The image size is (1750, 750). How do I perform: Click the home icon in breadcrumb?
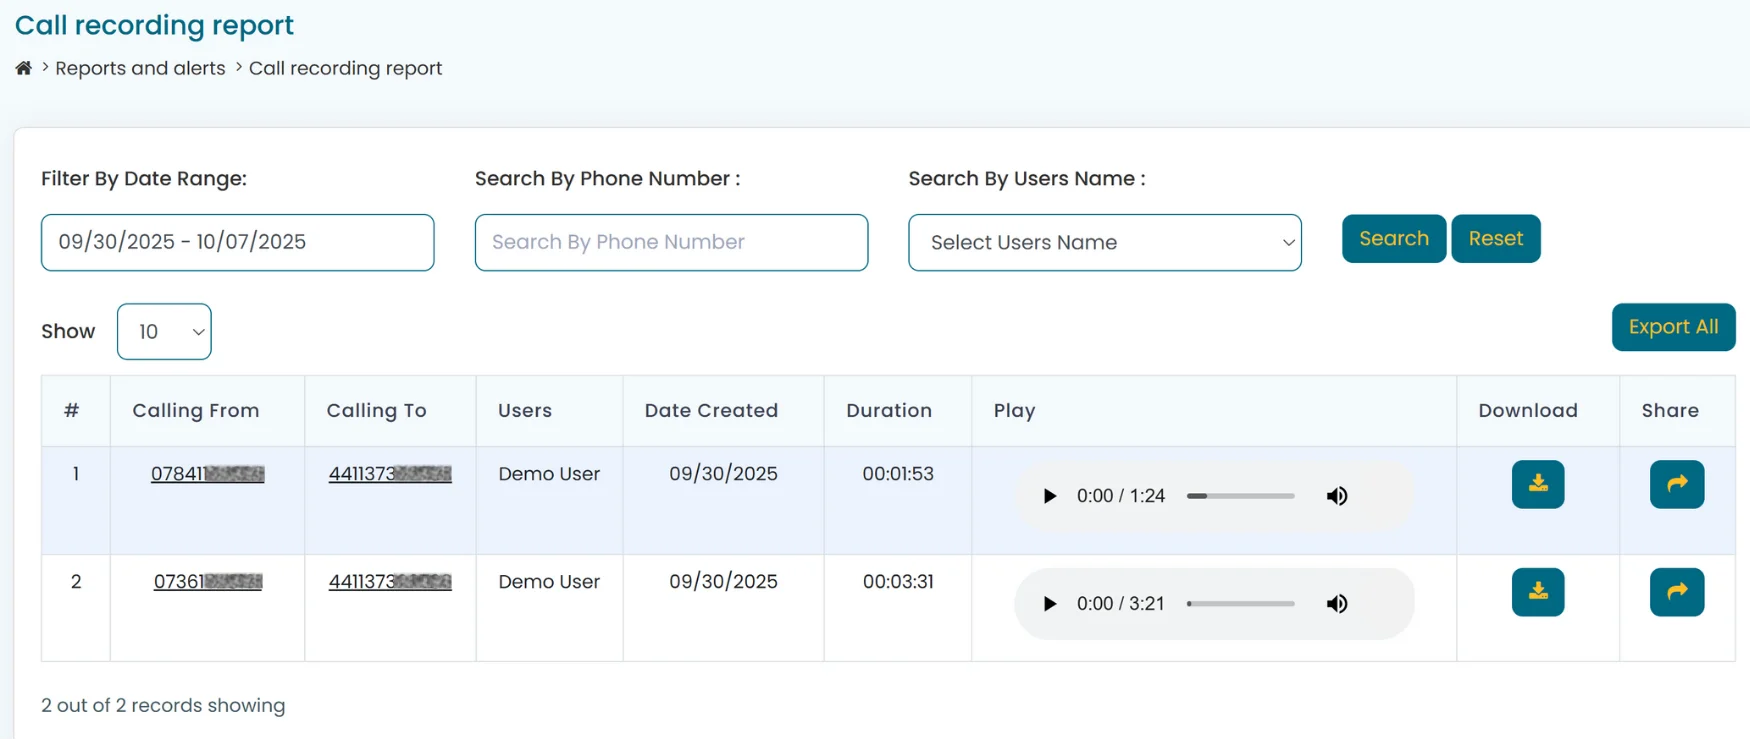(23, 68)
